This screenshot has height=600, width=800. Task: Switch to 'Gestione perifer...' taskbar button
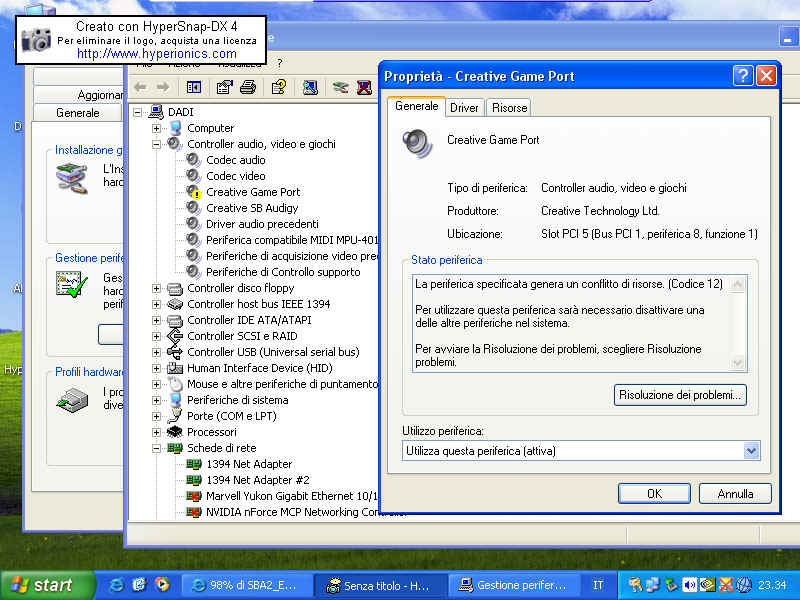click(x=514, y=585)
